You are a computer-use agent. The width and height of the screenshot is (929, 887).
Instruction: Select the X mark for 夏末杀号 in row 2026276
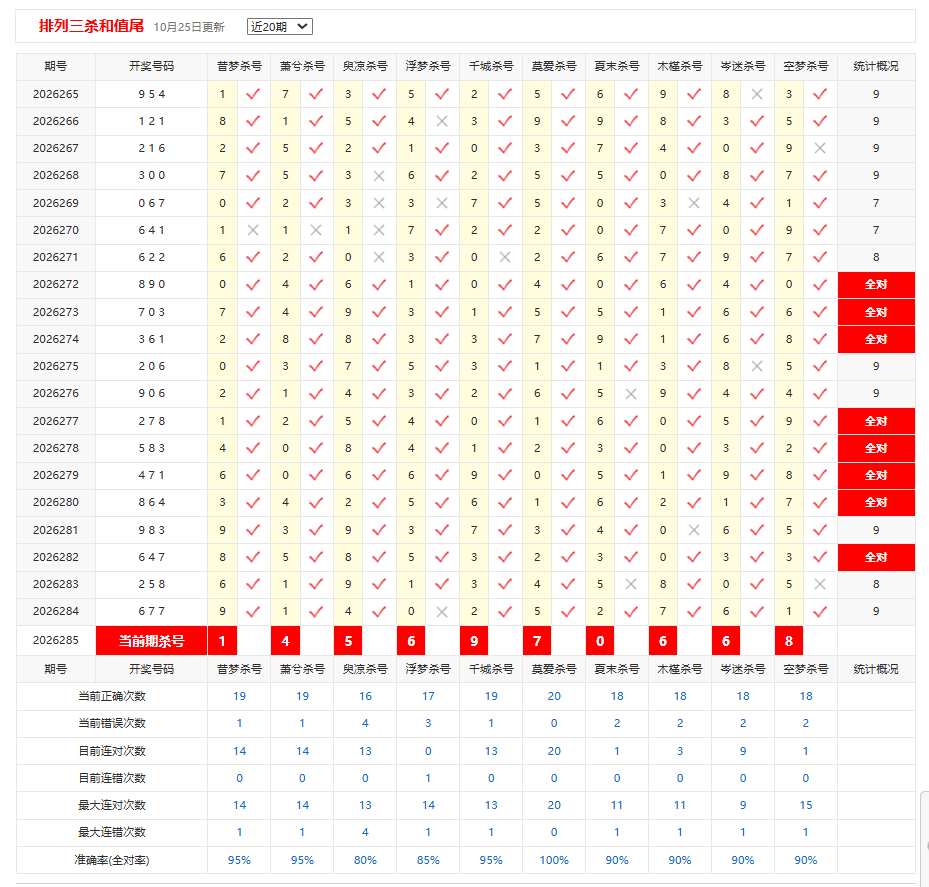point(631,393)
